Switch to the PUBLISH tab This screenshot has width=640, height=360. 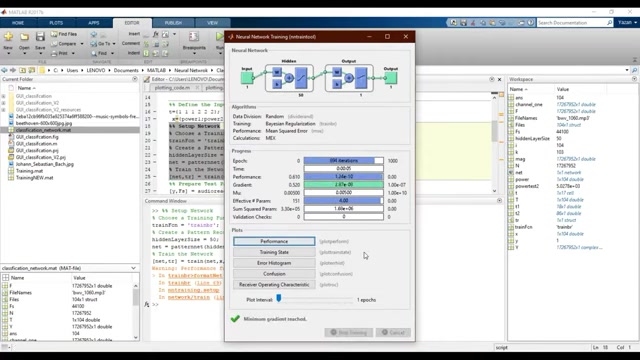click(173, 23)
